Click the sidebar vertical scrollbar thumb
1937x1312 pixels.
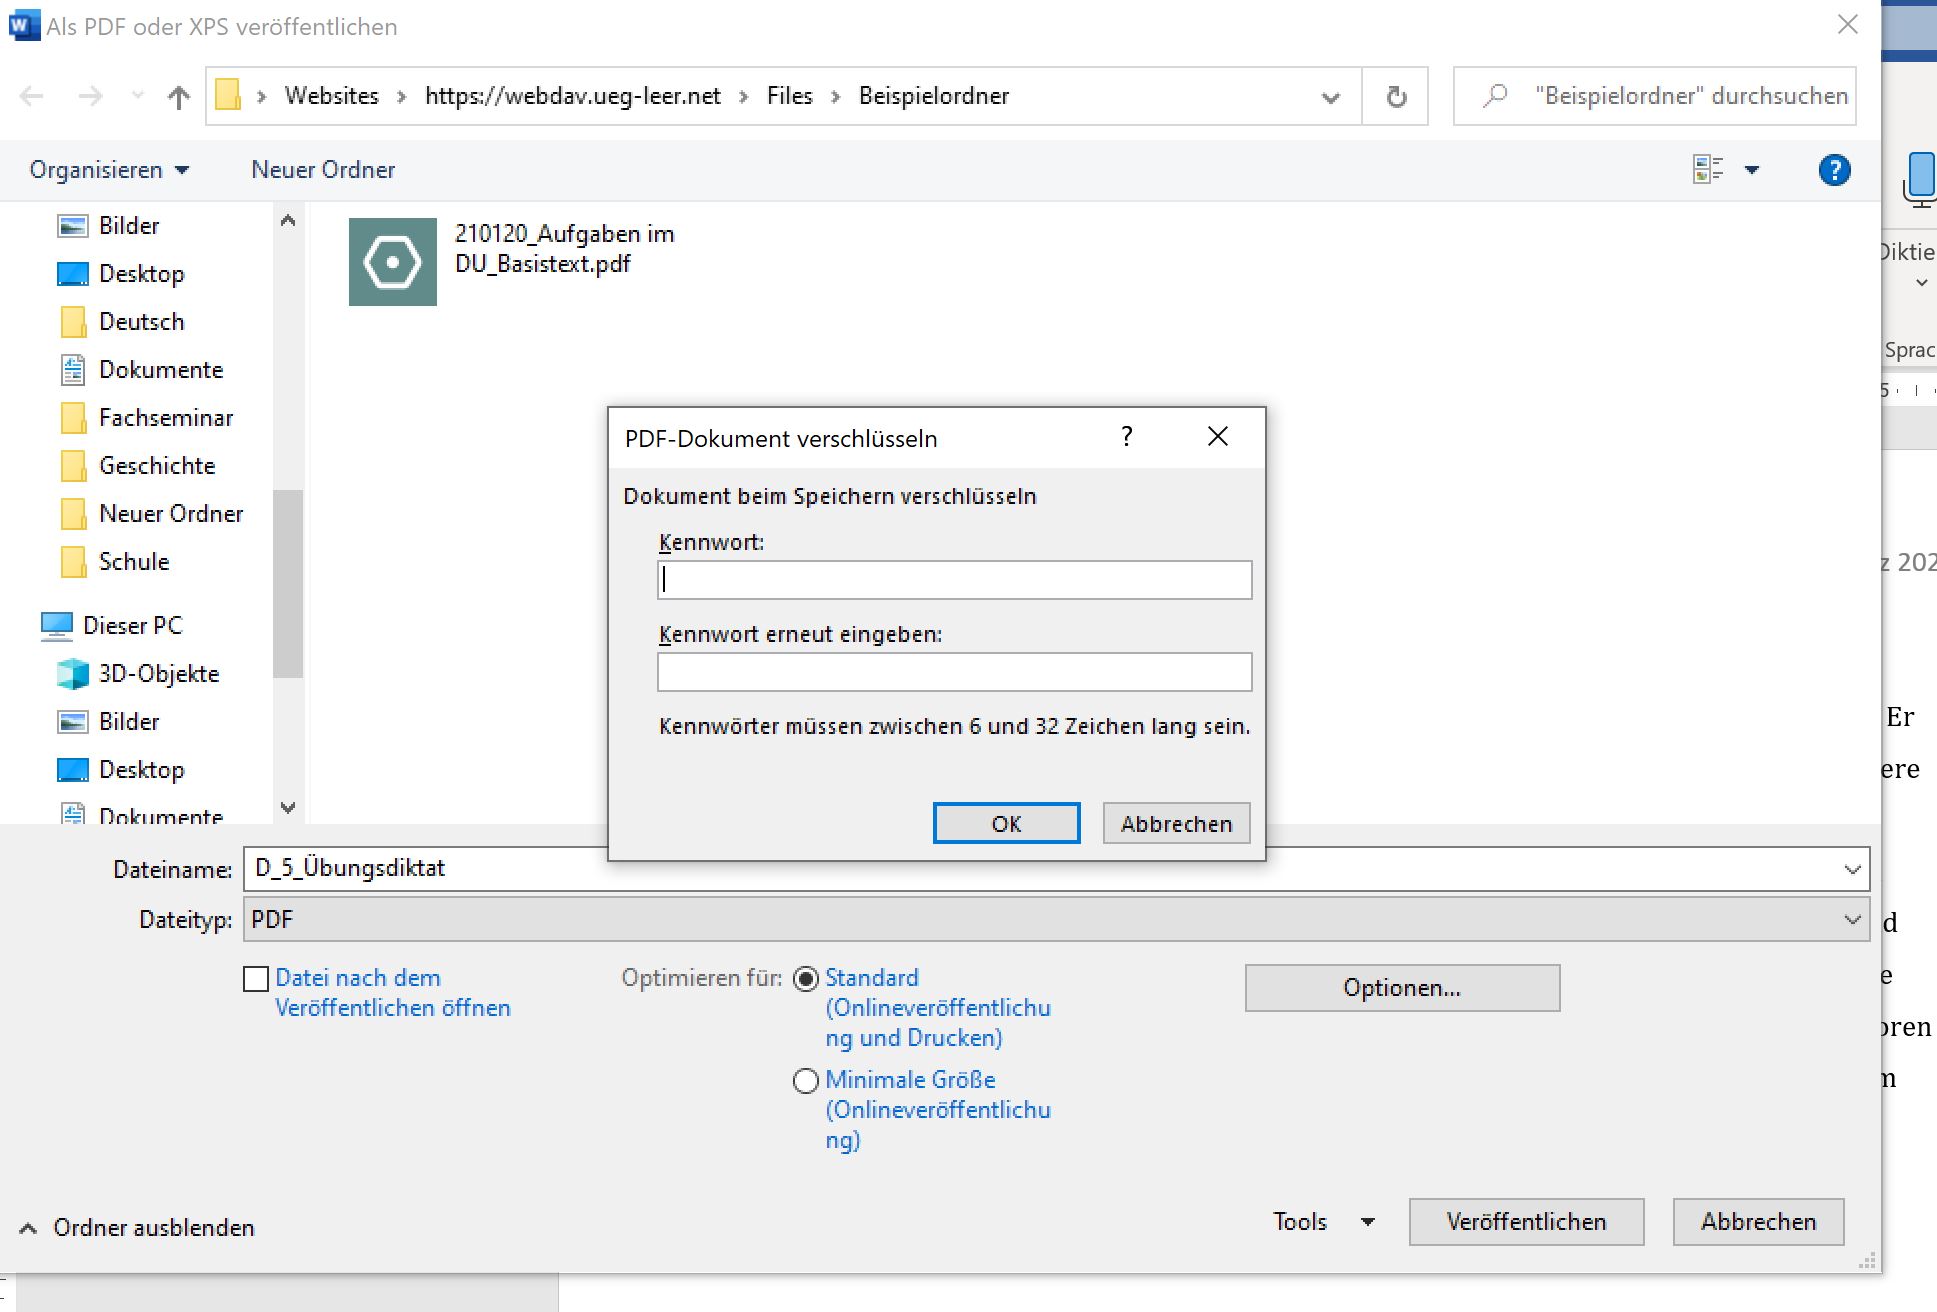tap(288, 580)
